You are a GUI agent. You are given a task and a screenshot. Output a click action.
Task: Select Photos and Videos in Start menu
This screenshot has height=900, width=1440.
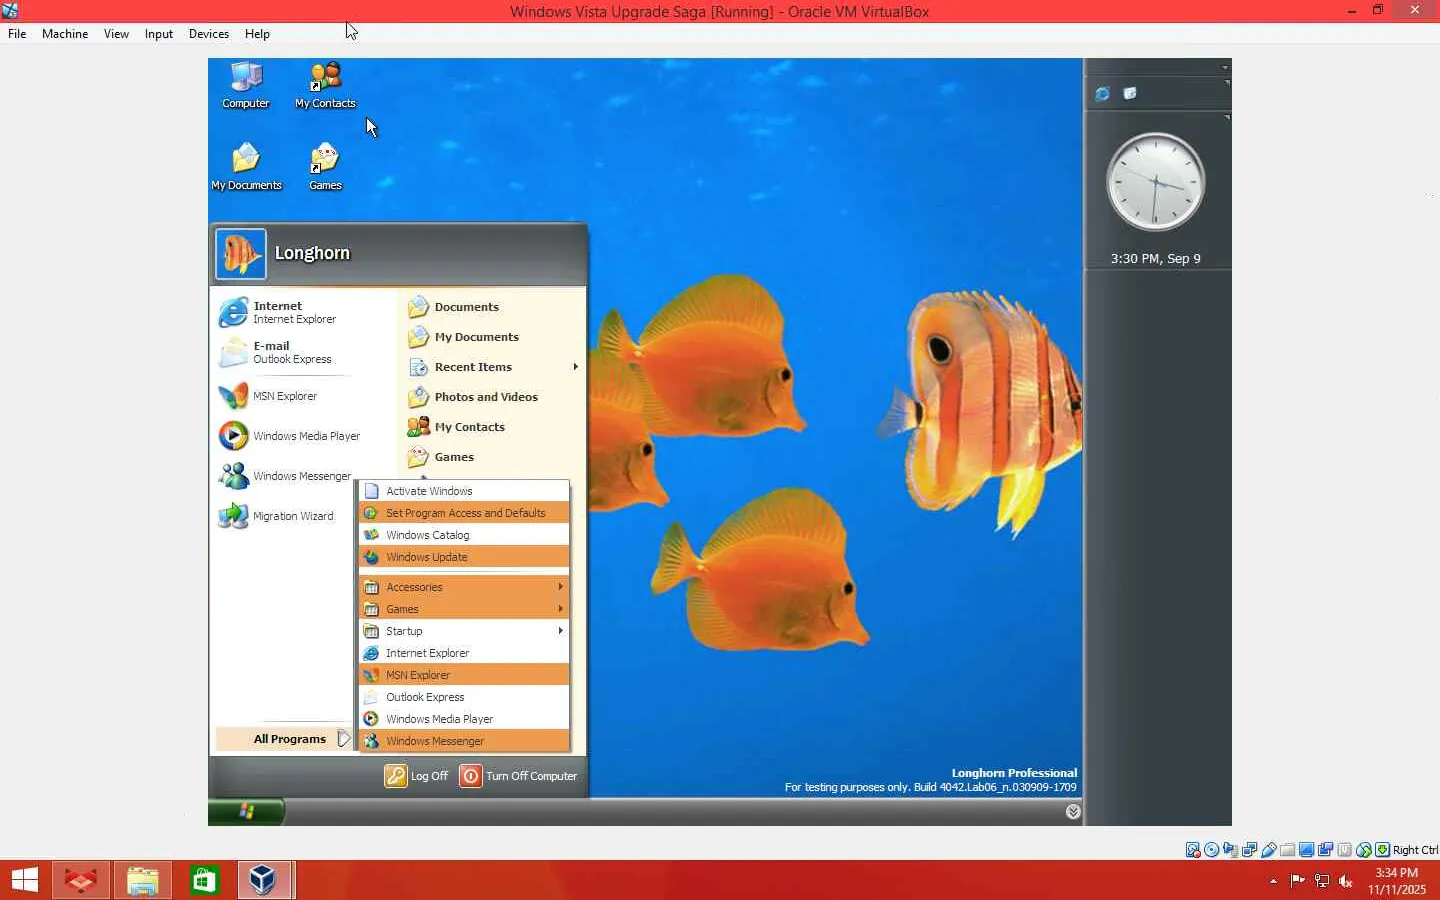tap(493, 397)
